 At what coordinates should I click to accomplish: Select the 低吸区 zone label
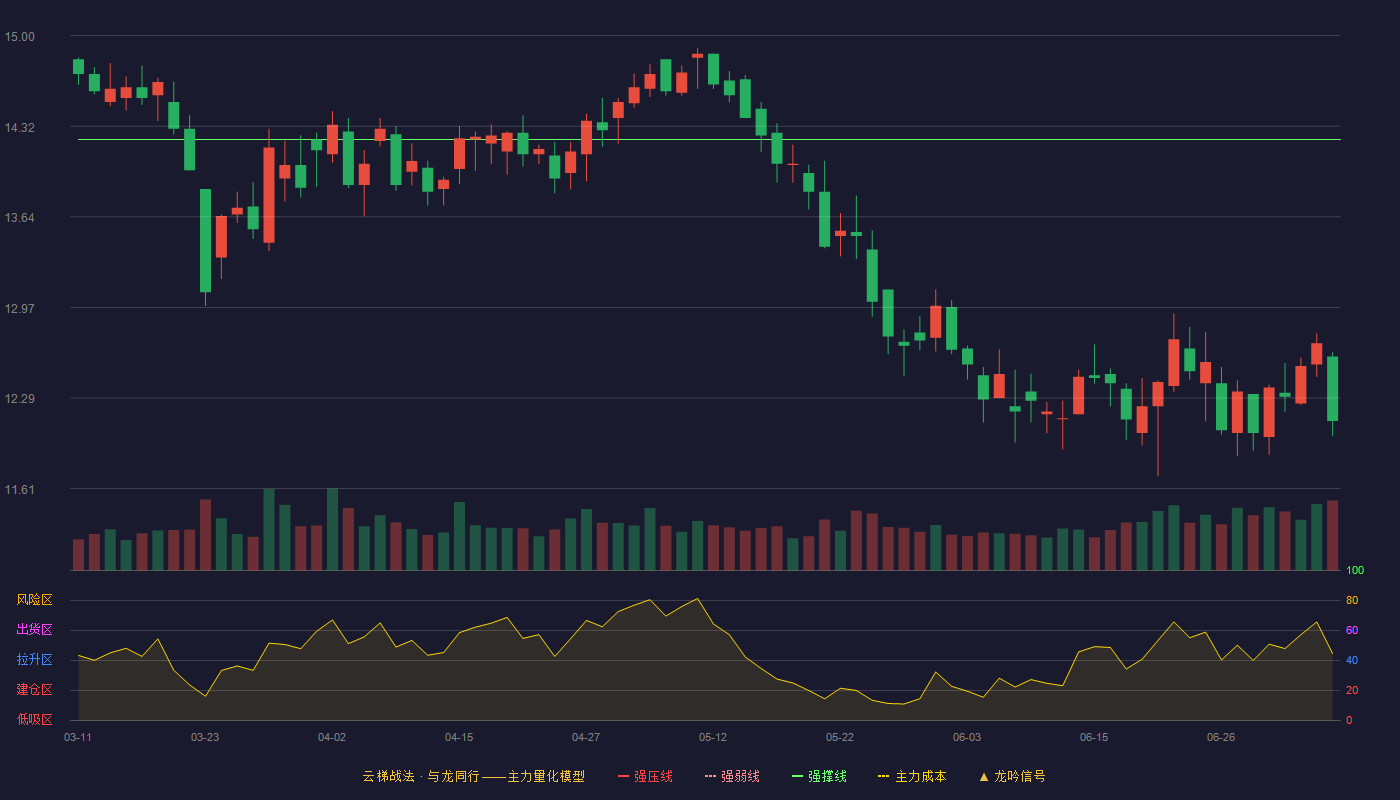point(34,719)
